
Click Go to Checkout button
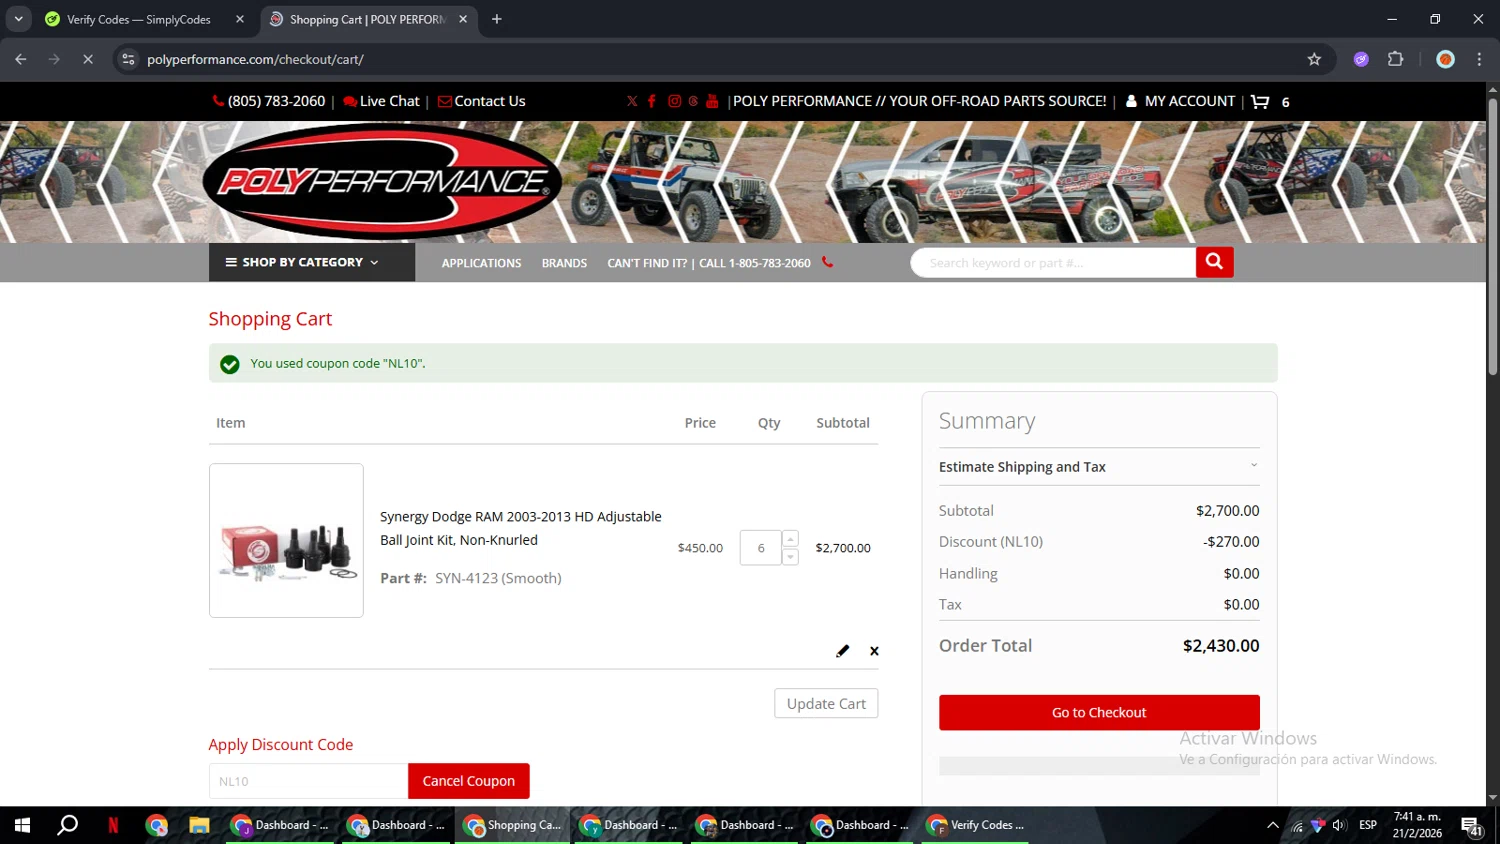(x=1098, y=712)
